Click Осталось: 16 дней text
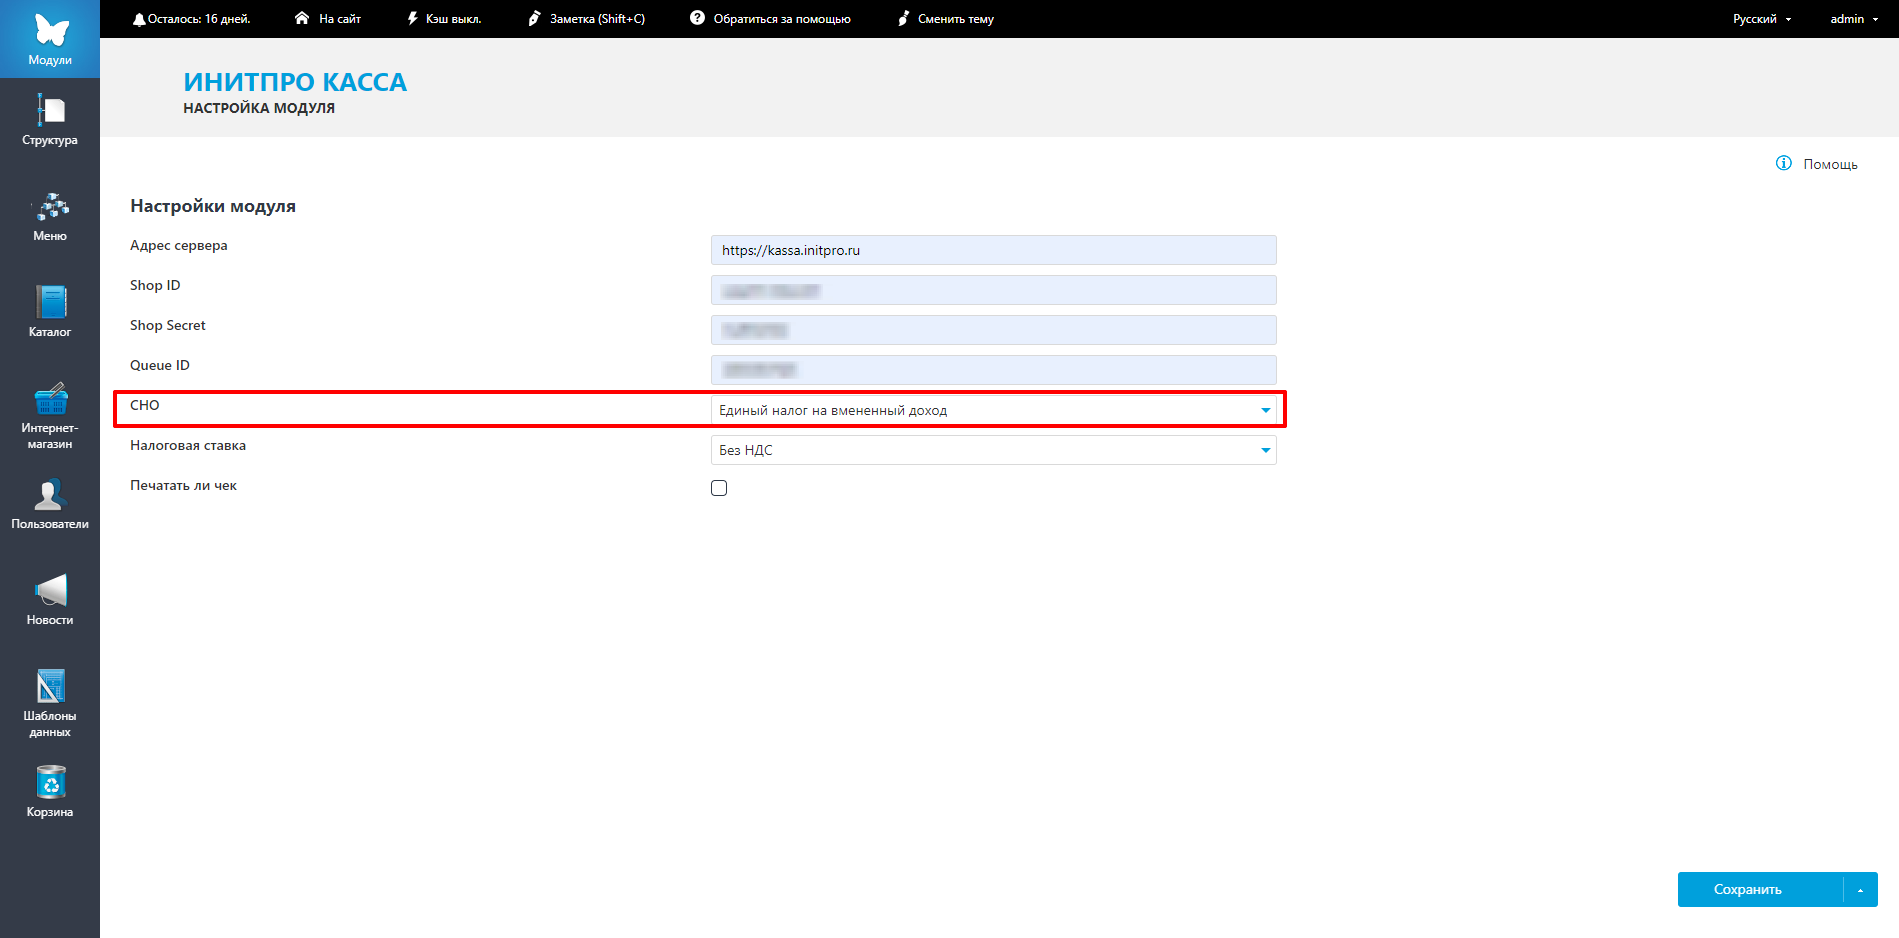The image size is (1899, 938). 199,19
